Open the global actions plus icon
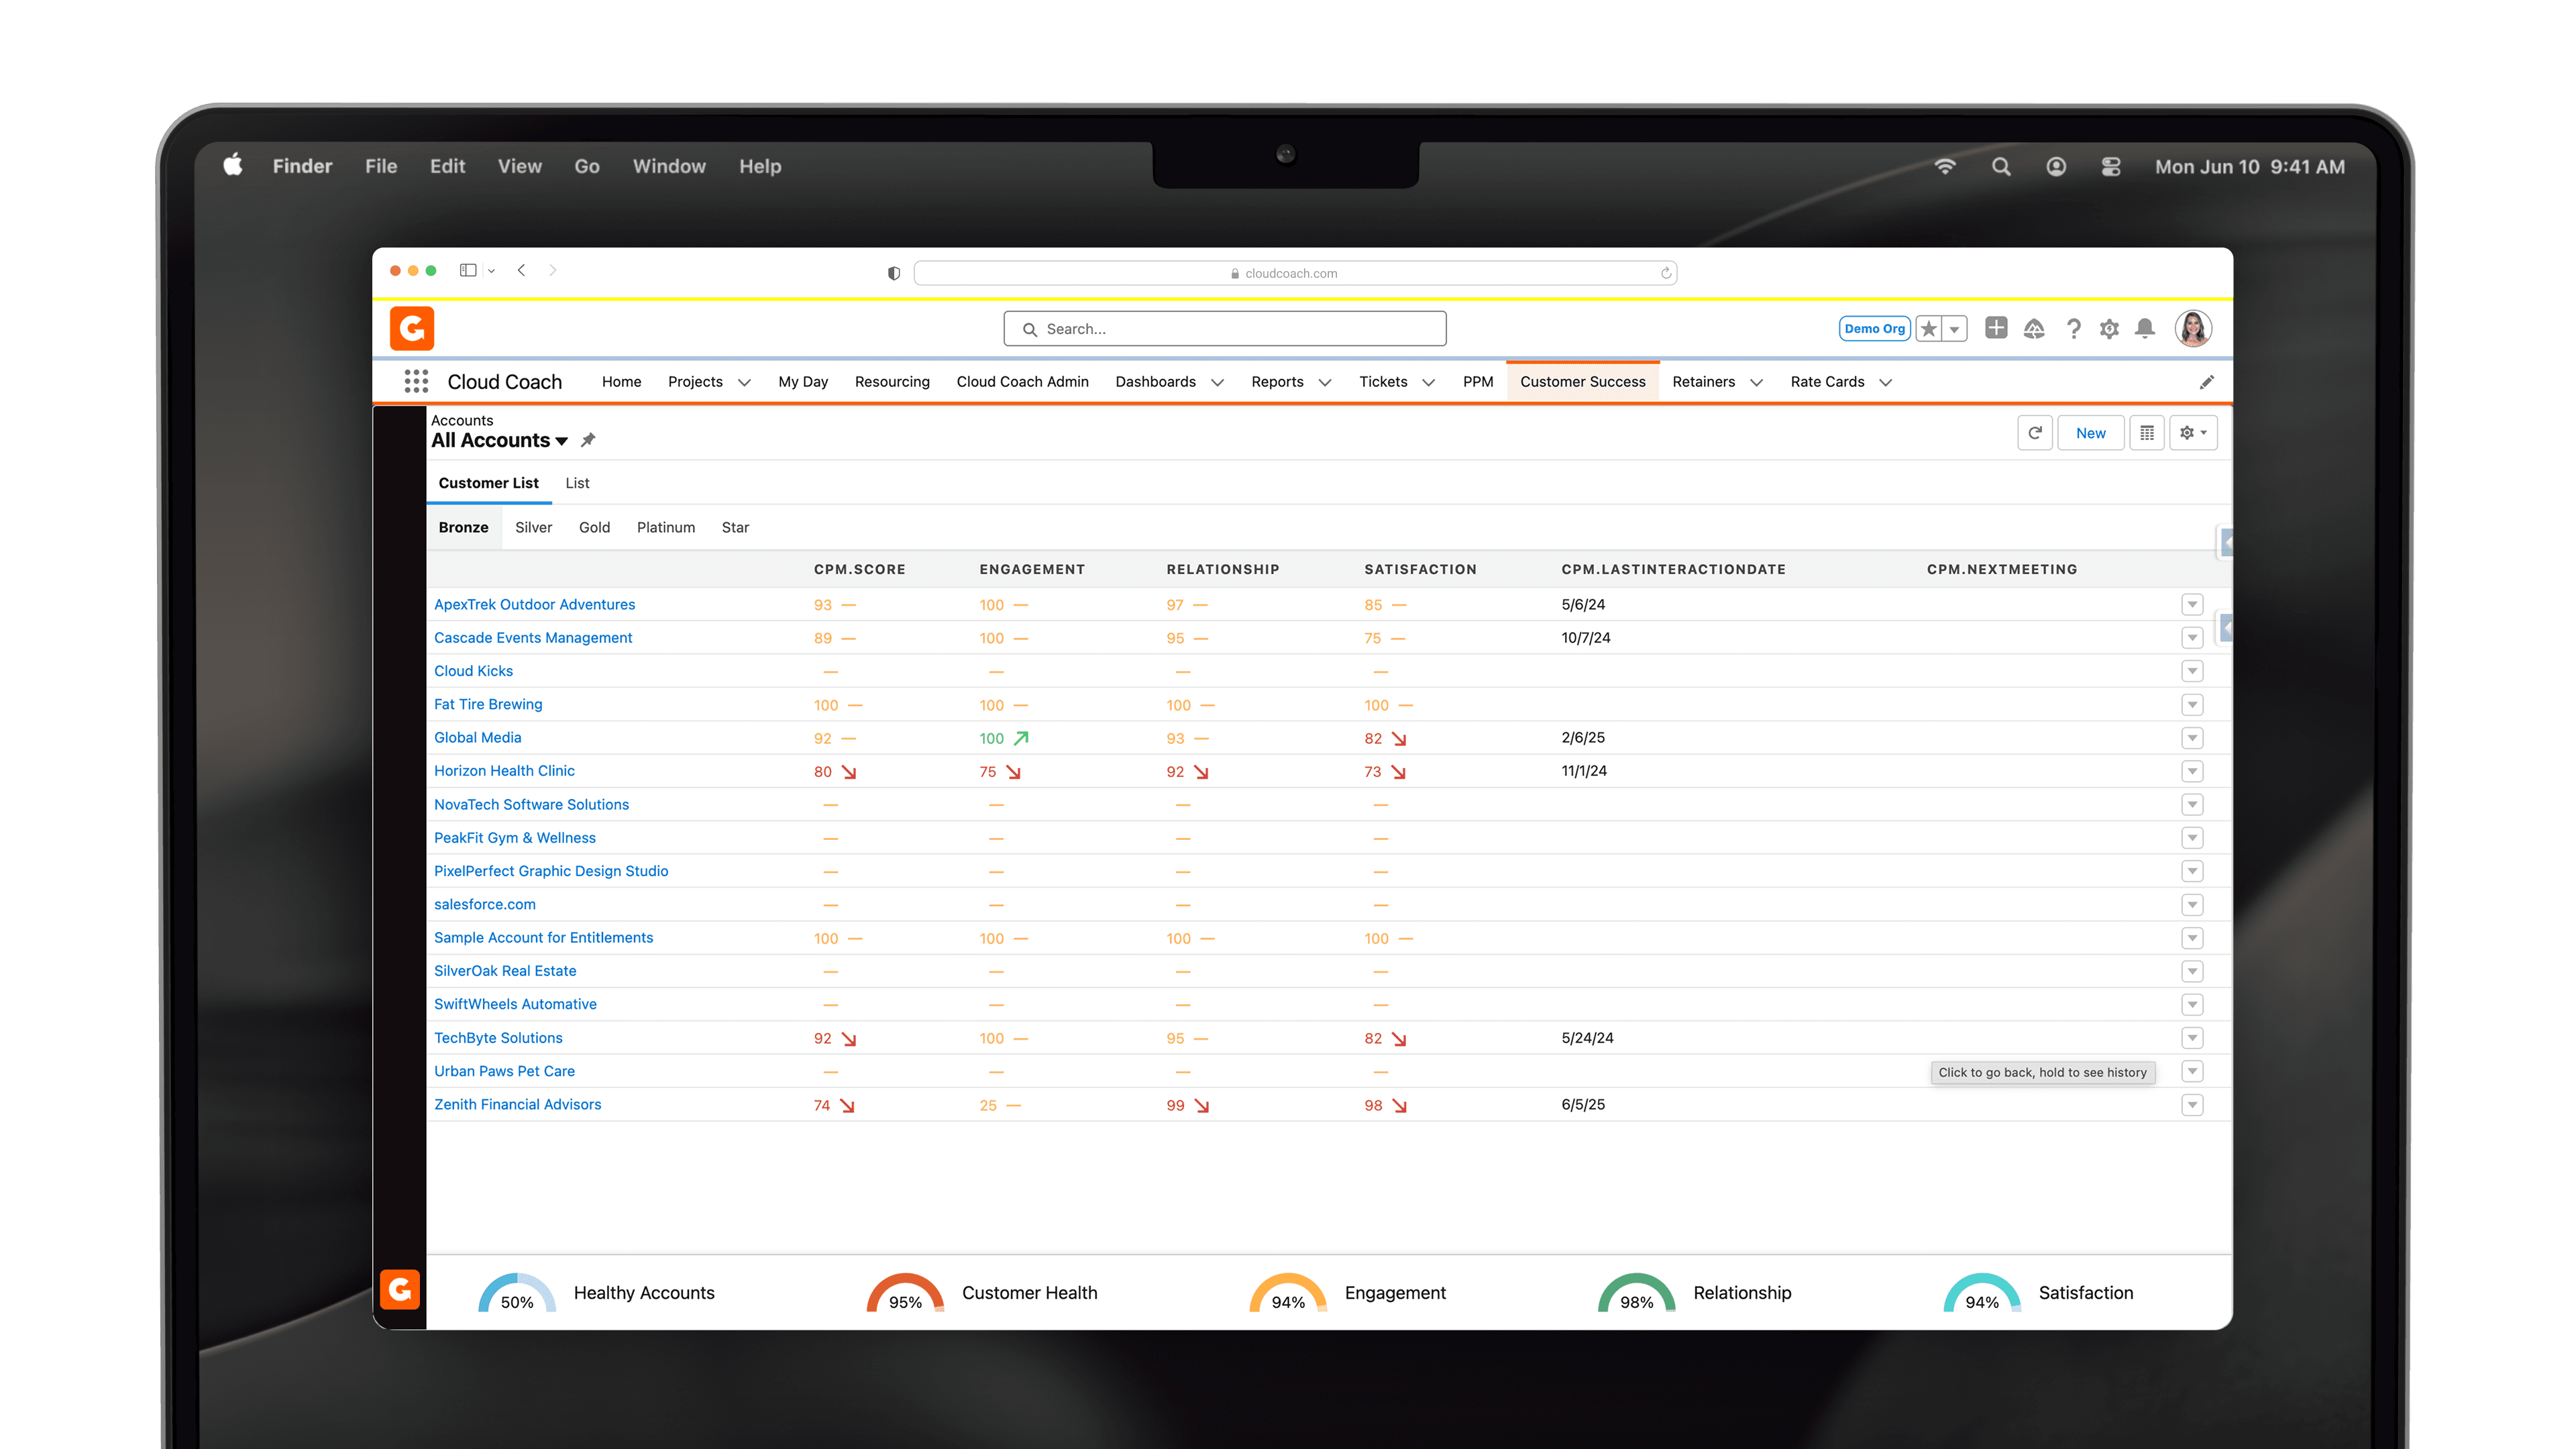This screenshot has height=1449, width=2576. click(x=1996, y=328)
